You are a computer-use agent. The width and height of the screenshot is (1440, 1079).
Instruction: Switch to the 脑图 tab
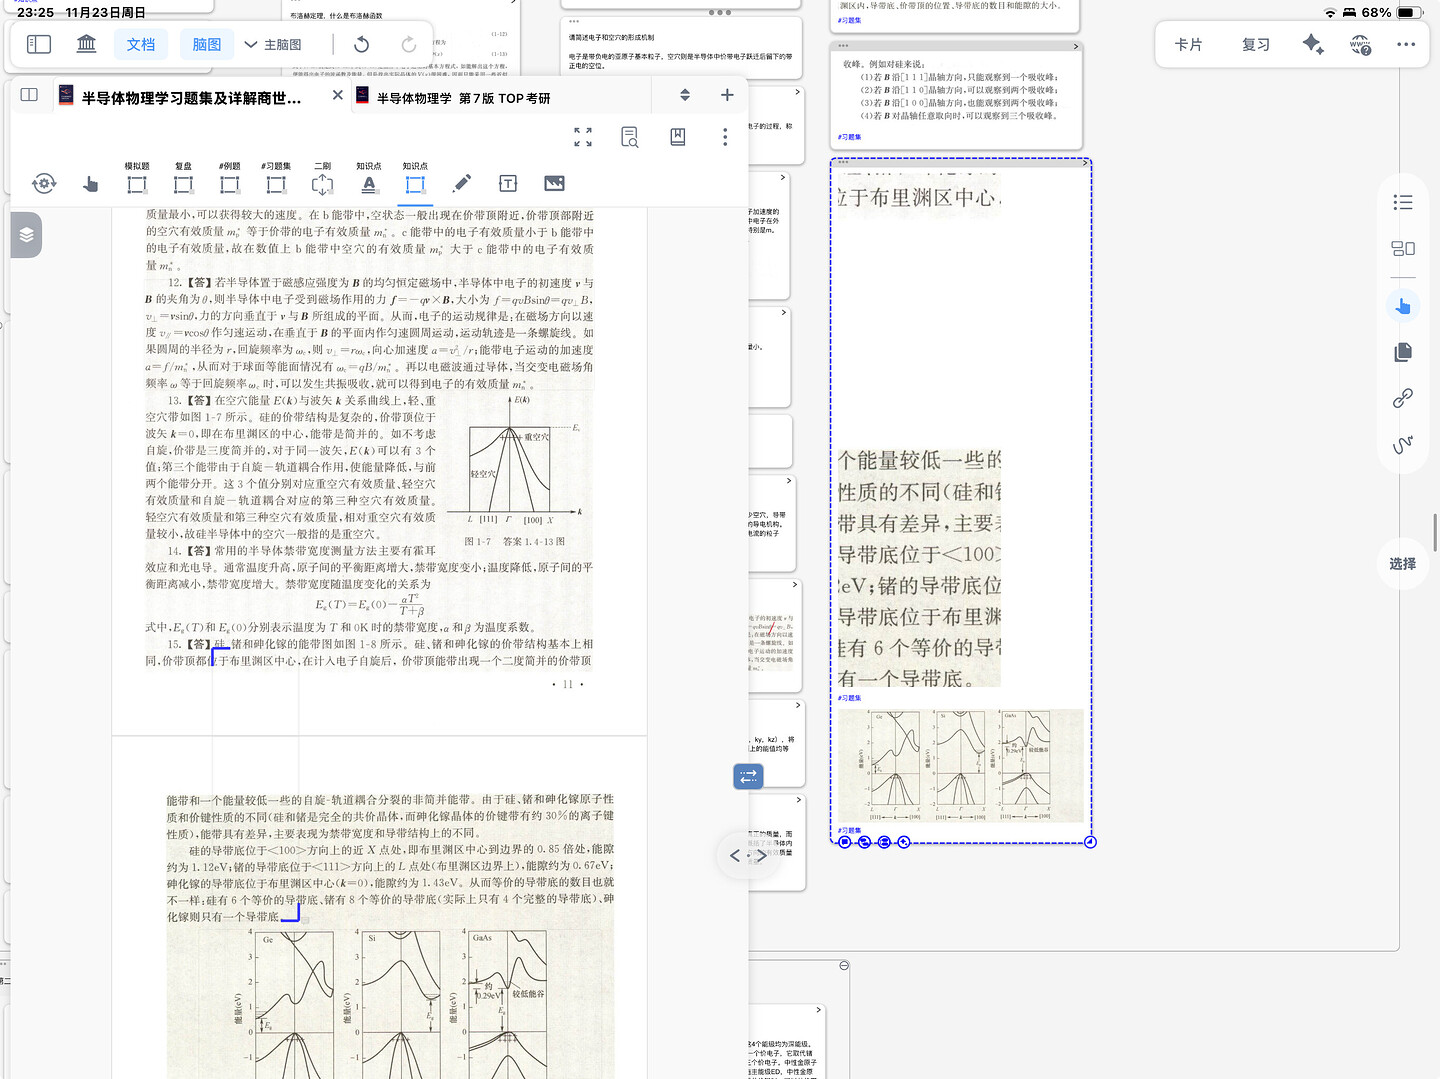pyautogui.click(x=206, y=44)
